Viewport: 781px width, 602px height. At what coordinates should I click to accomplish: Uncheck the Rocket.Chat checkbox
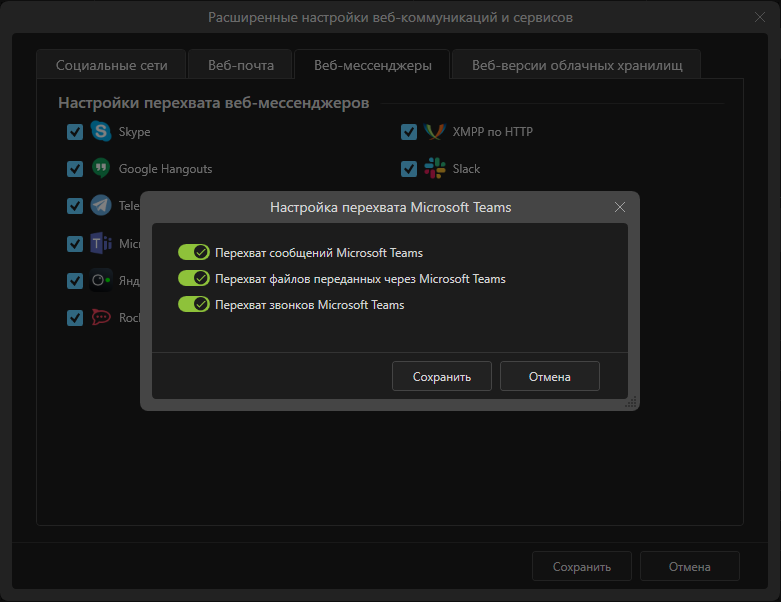point(75,318)
